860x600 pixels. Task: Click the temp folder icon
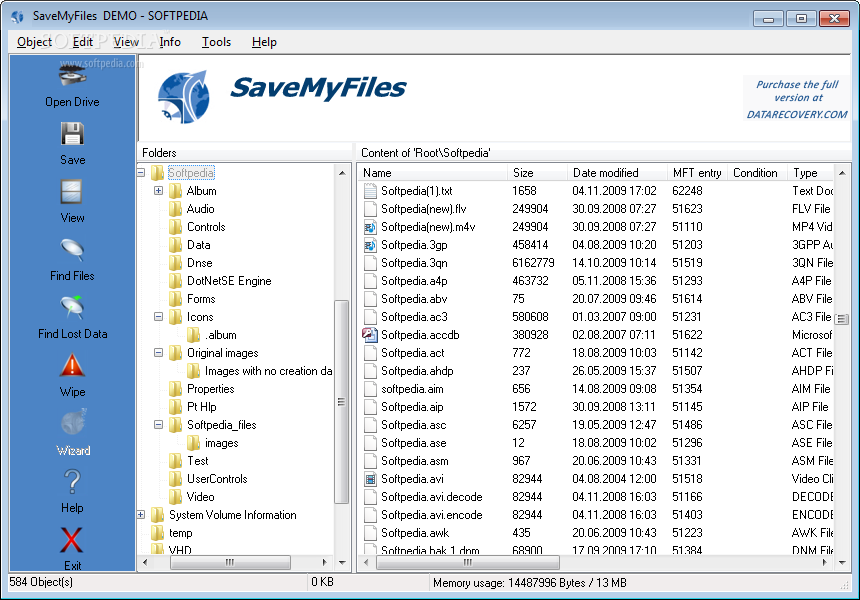157,533
